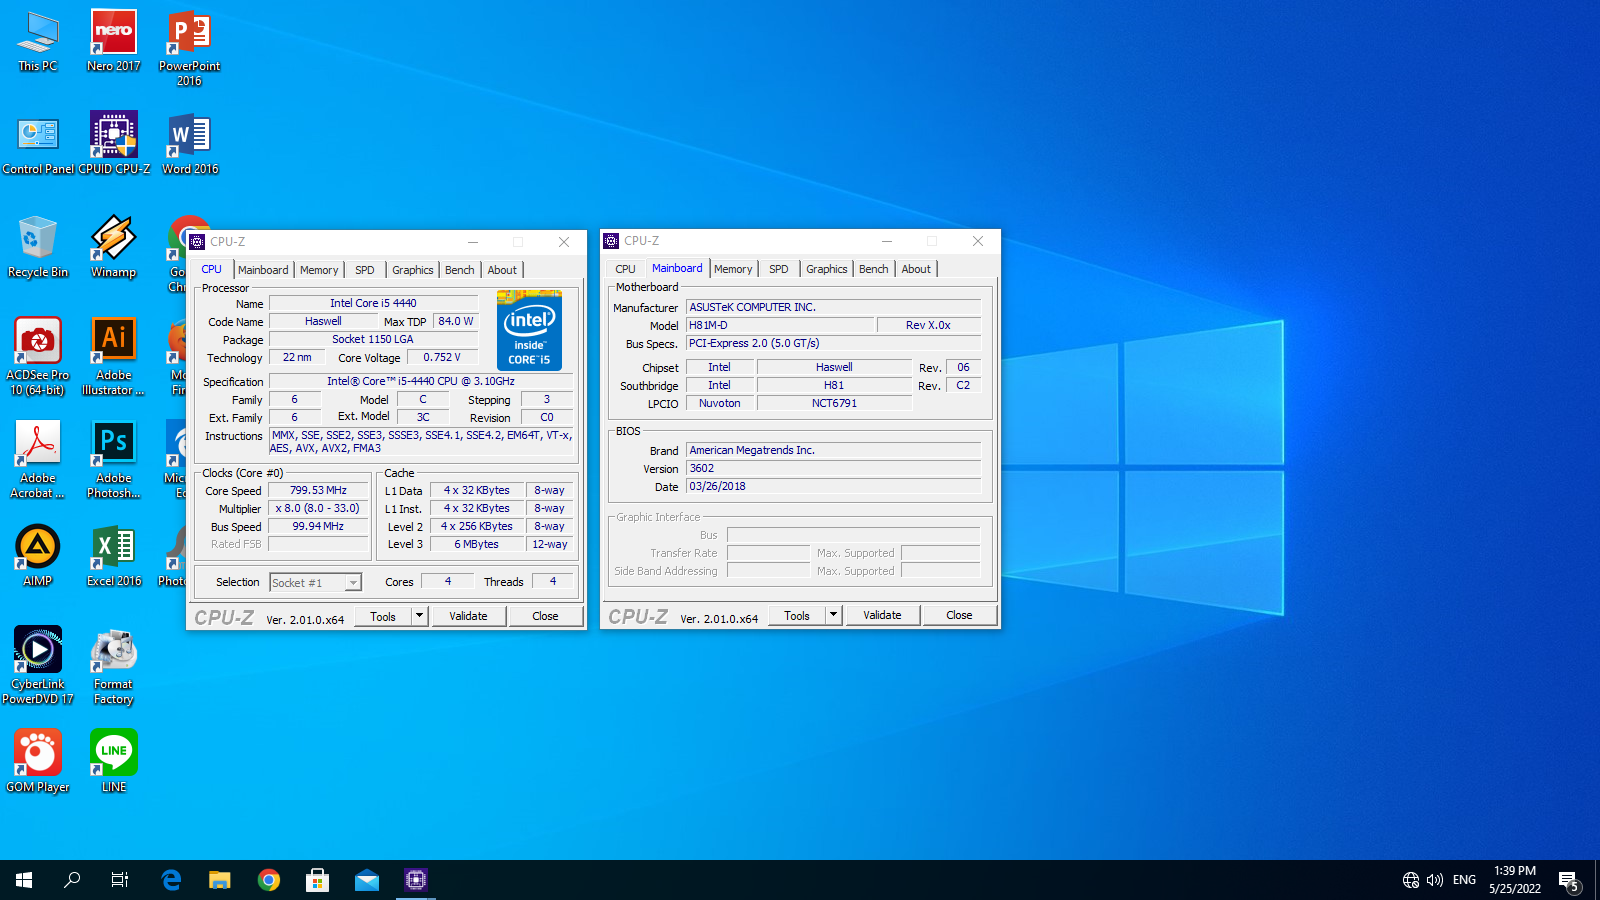
Task: Click the Intel Core i5 logo badge
Action: click(x=529, y=331)
